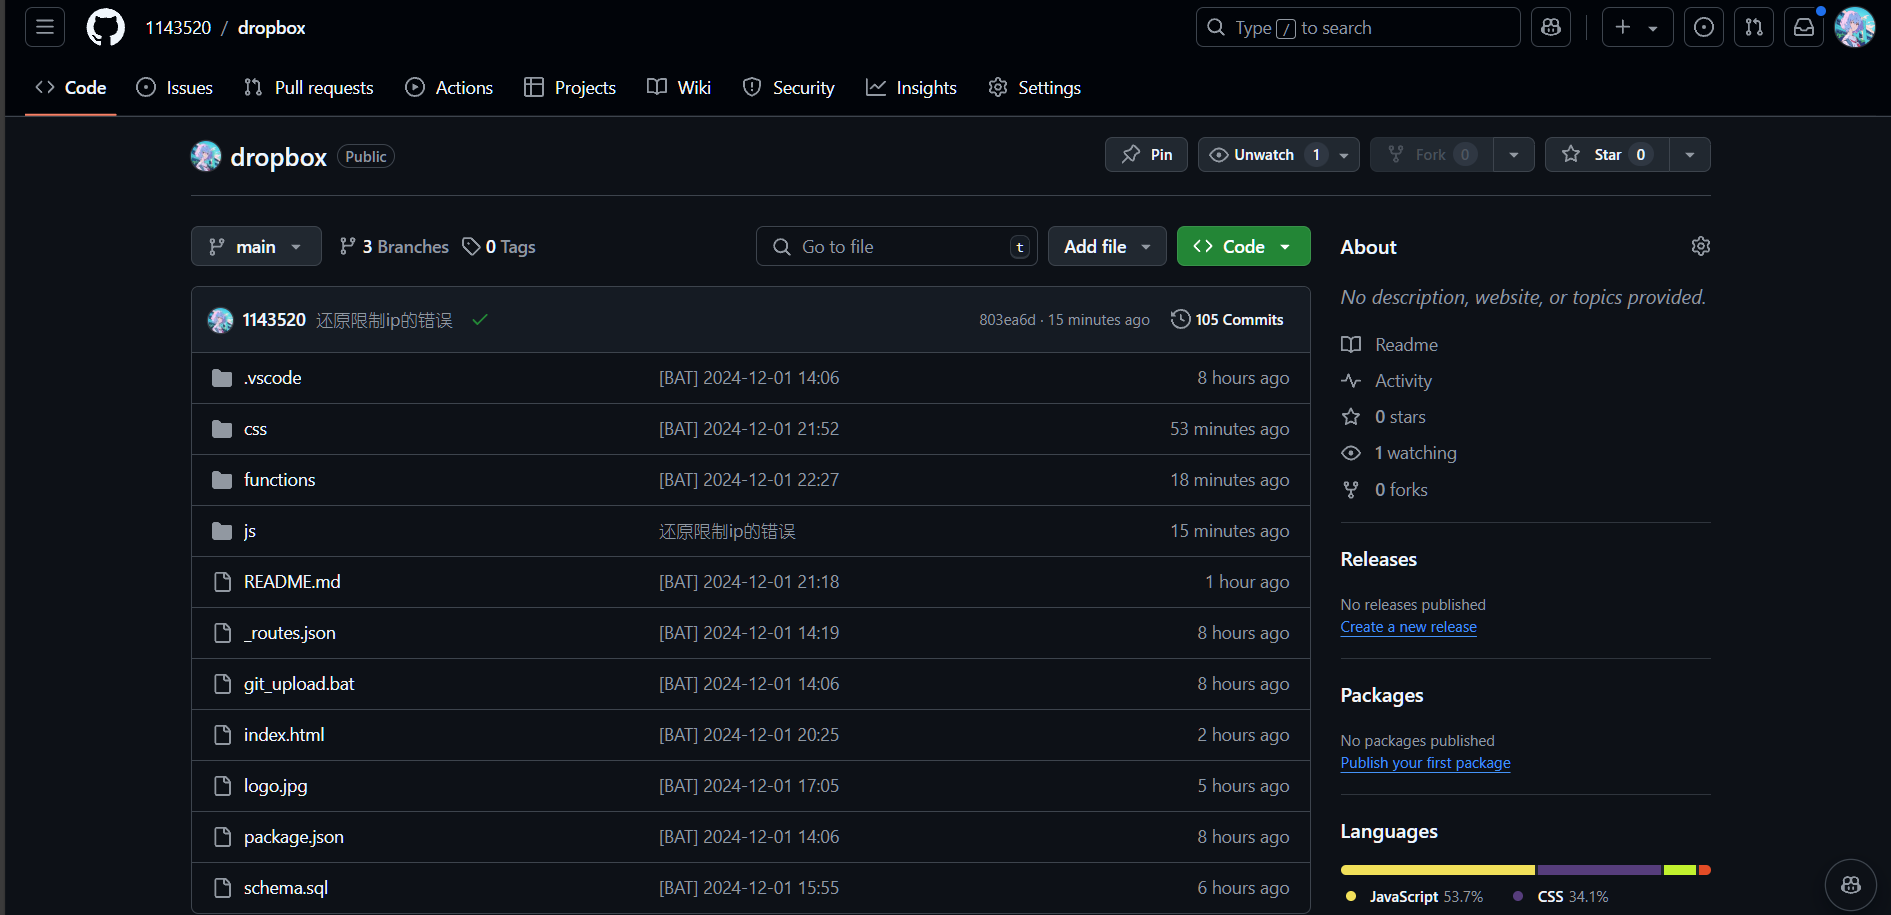Viewport: 1891px width, 915px height.
Task: Expand the main branch dropdown
Action: pos(256,247)
